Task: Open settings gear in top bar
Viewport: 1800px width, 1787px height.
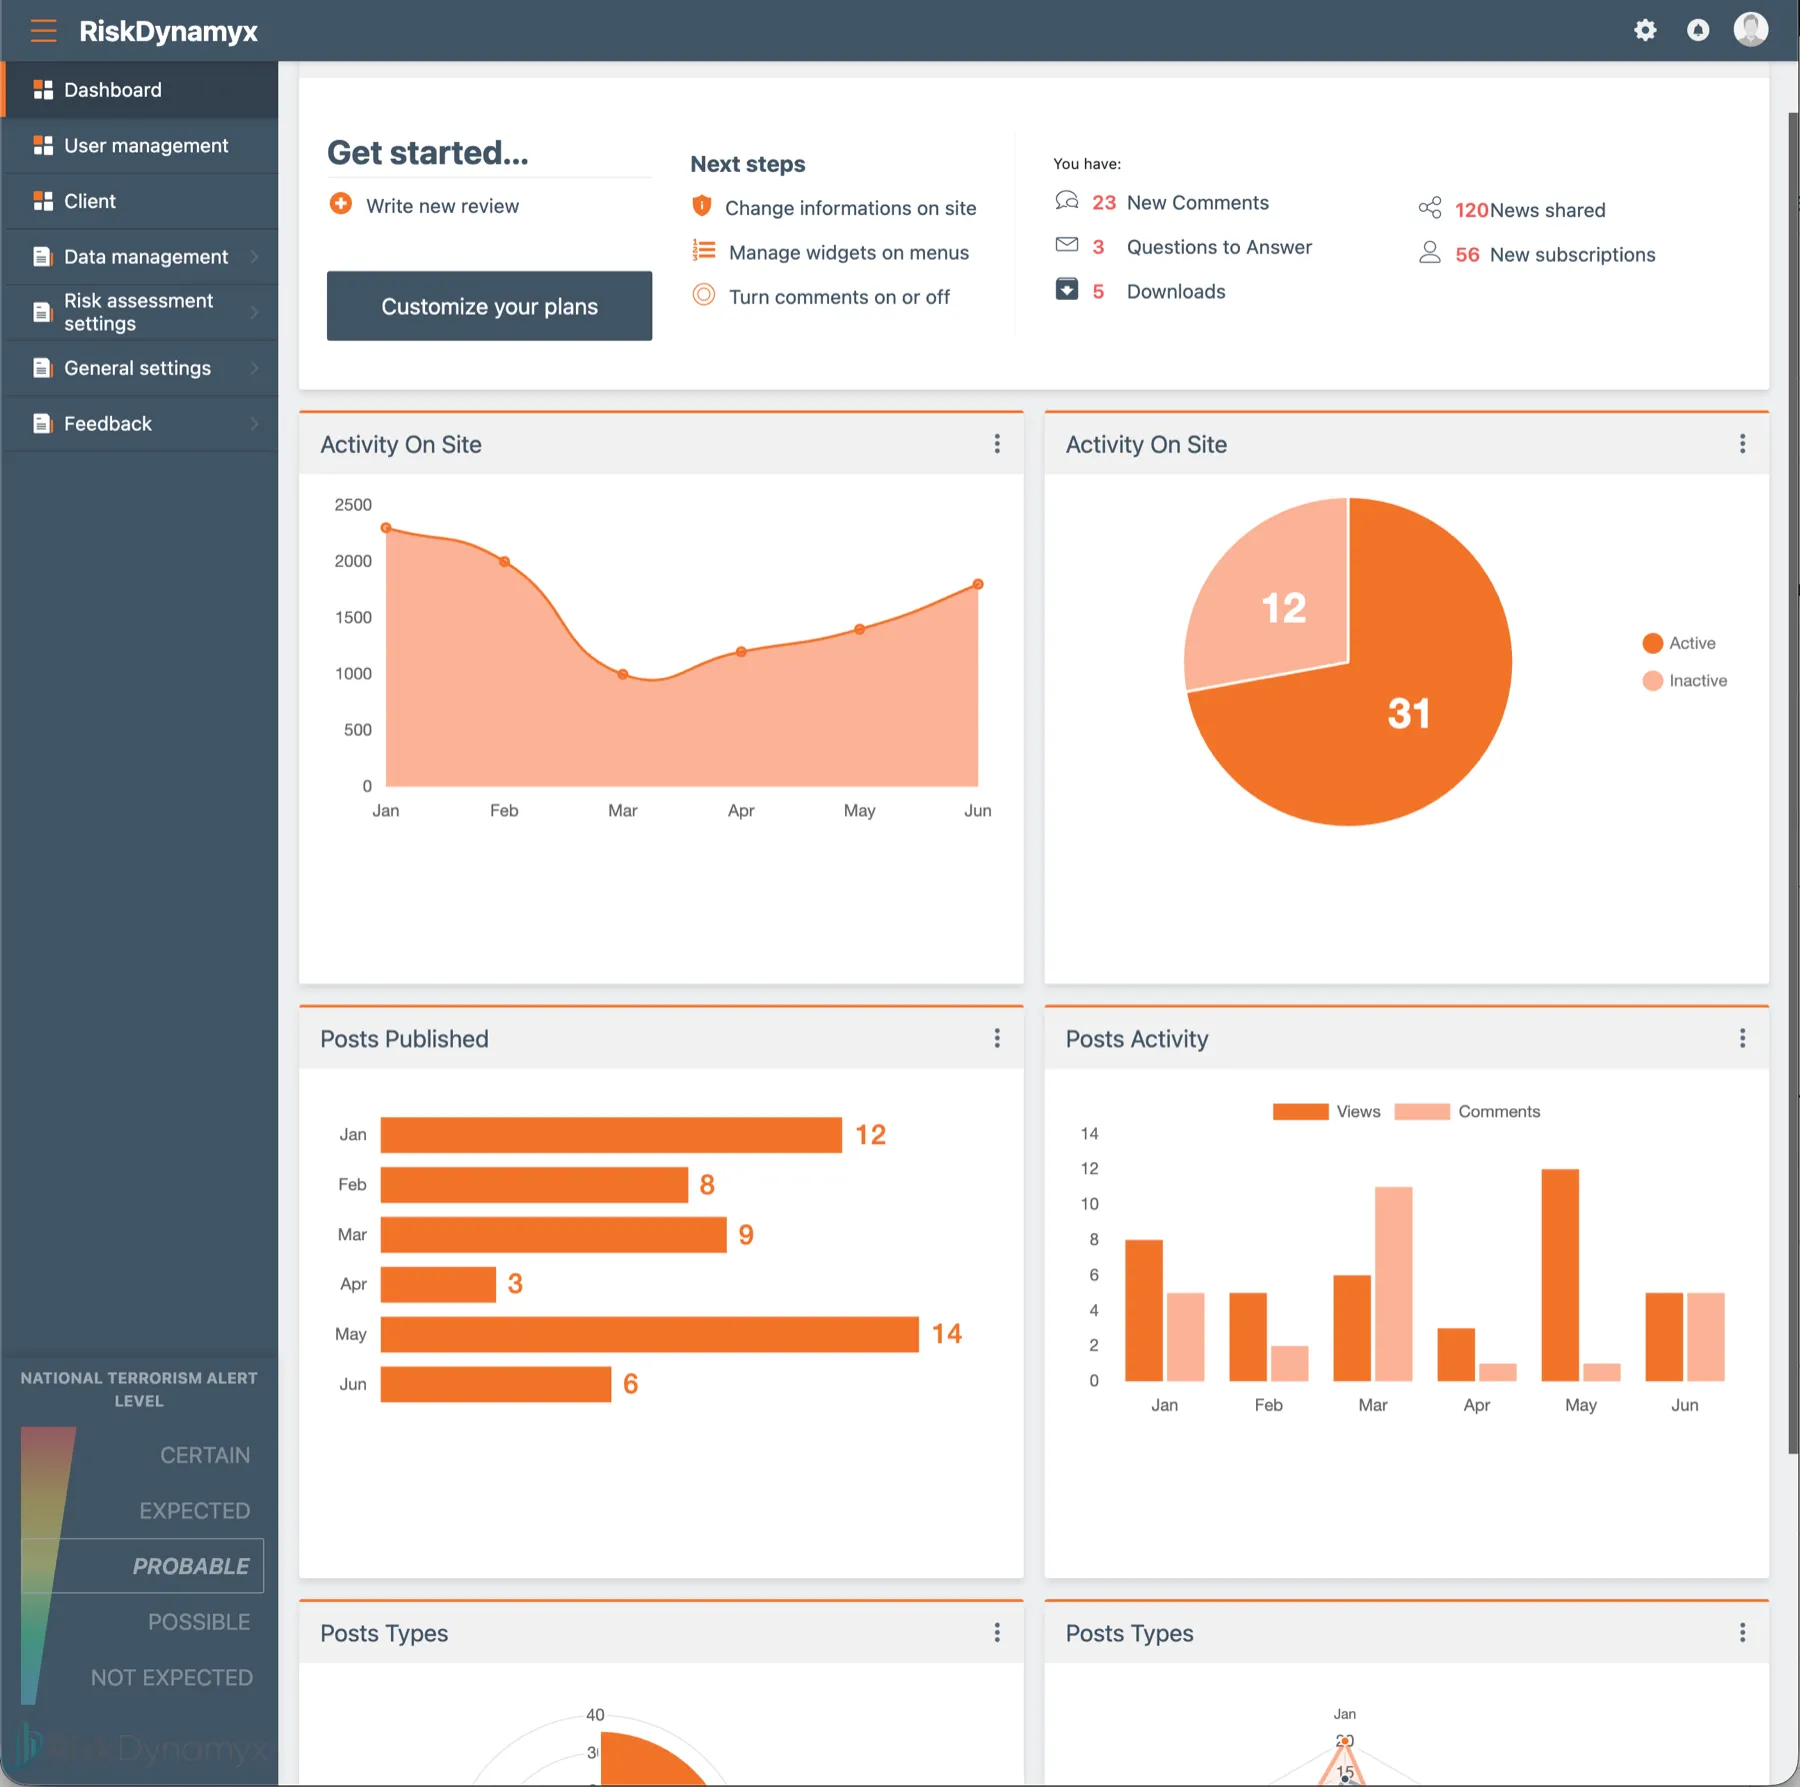Action: click(1645, 30)
